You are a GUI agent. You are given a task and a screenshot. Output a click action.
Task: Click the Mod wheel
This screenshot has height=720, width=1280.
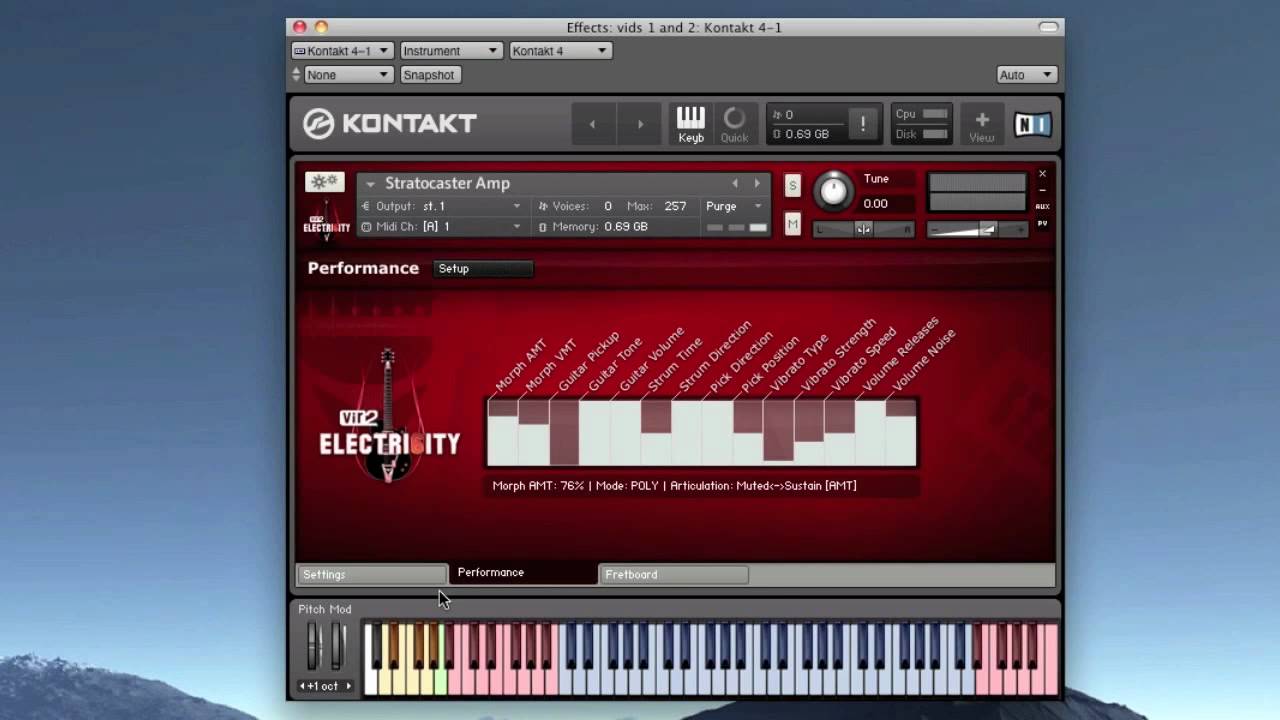337,646
